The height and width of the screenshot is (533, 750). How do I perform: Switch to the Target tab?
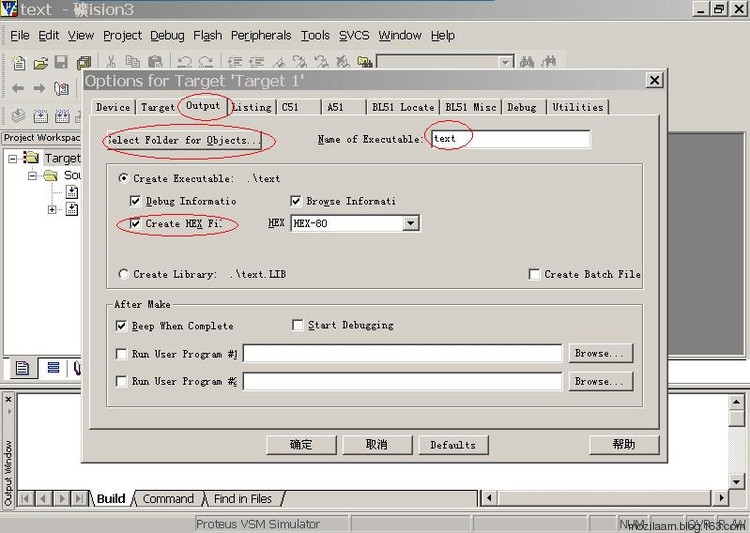[157, 107]
